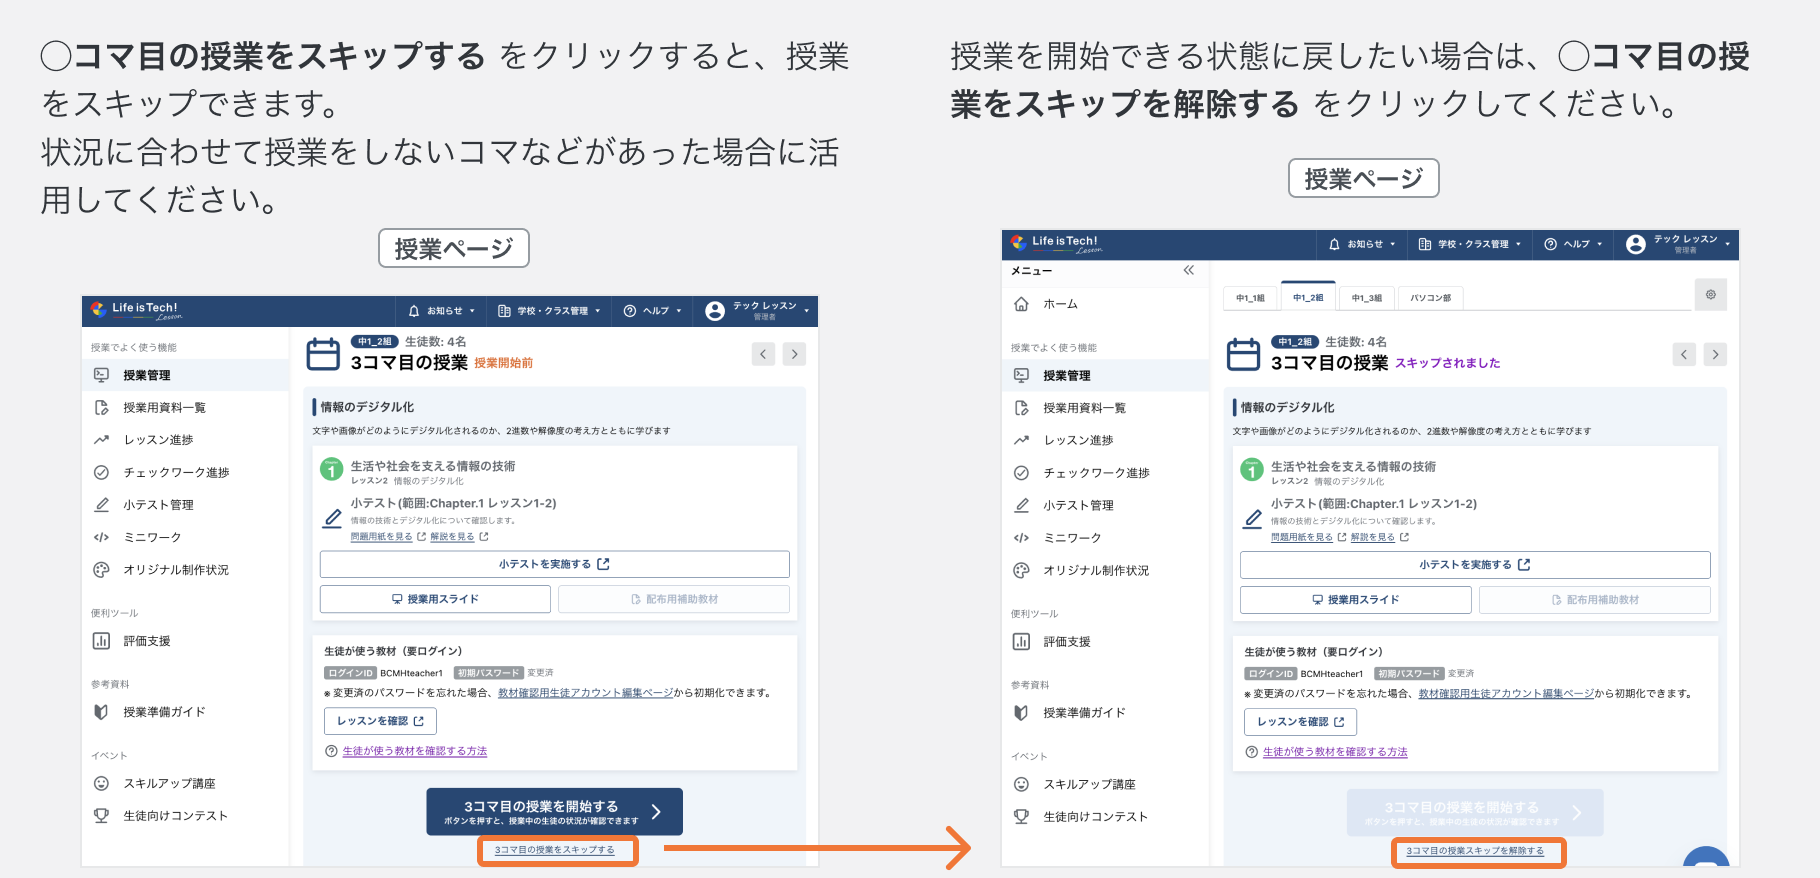Click お知らせ bell icon in right screenshot
The width and height of the screenshot is (1820, 878).
[x=1334, y=244]
